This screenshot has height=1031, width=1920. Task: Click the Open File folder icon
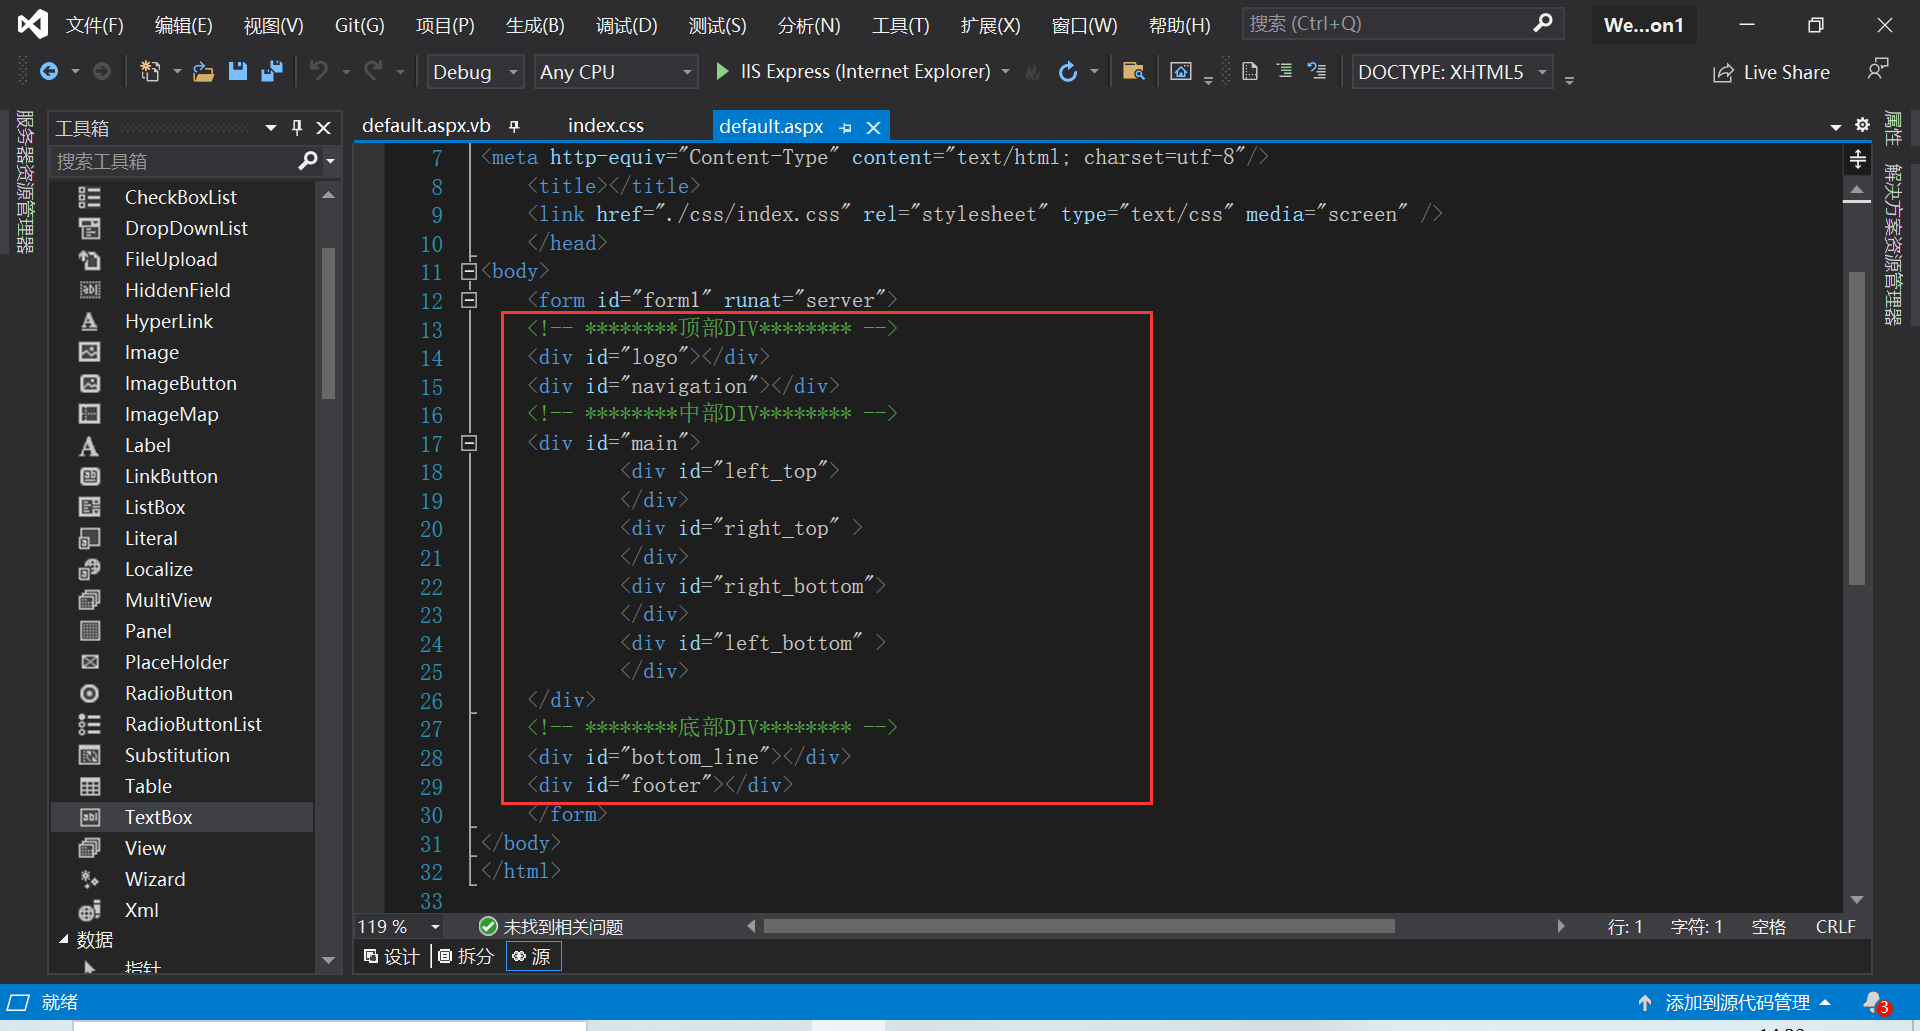(x=203, y=71)
